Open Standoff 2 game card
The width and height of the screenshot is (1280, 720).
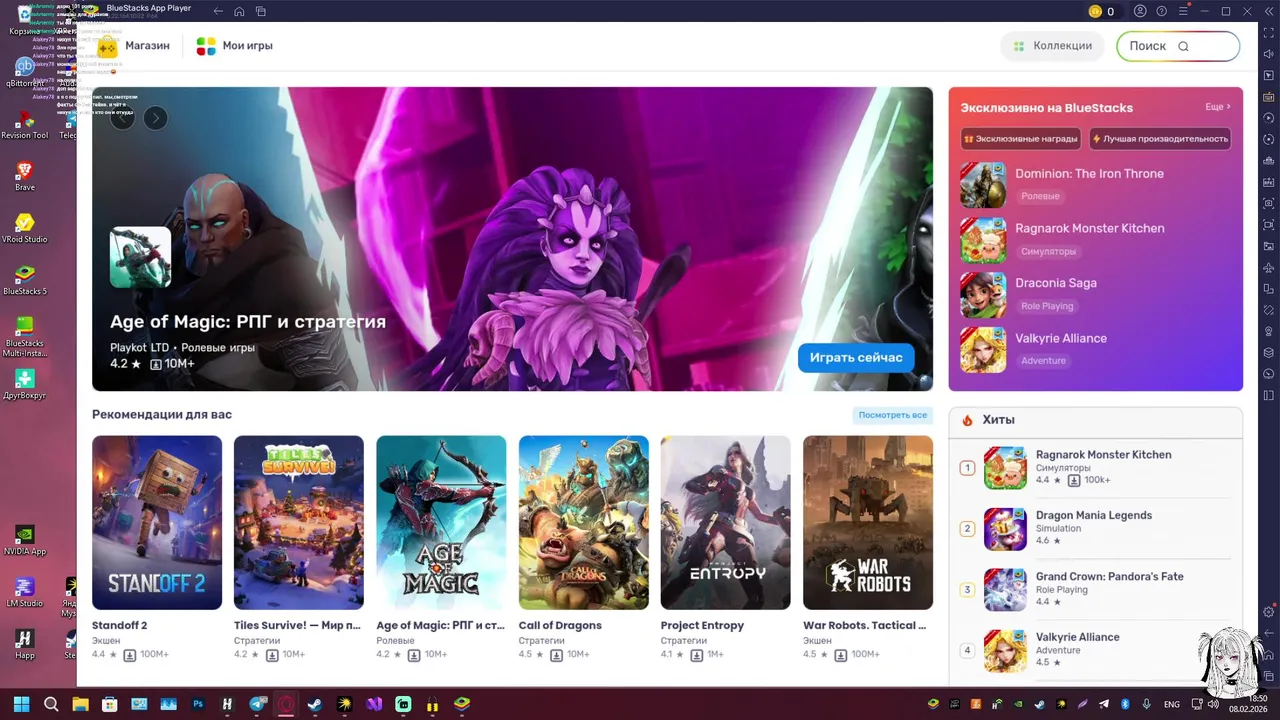[x=157, y=548]
